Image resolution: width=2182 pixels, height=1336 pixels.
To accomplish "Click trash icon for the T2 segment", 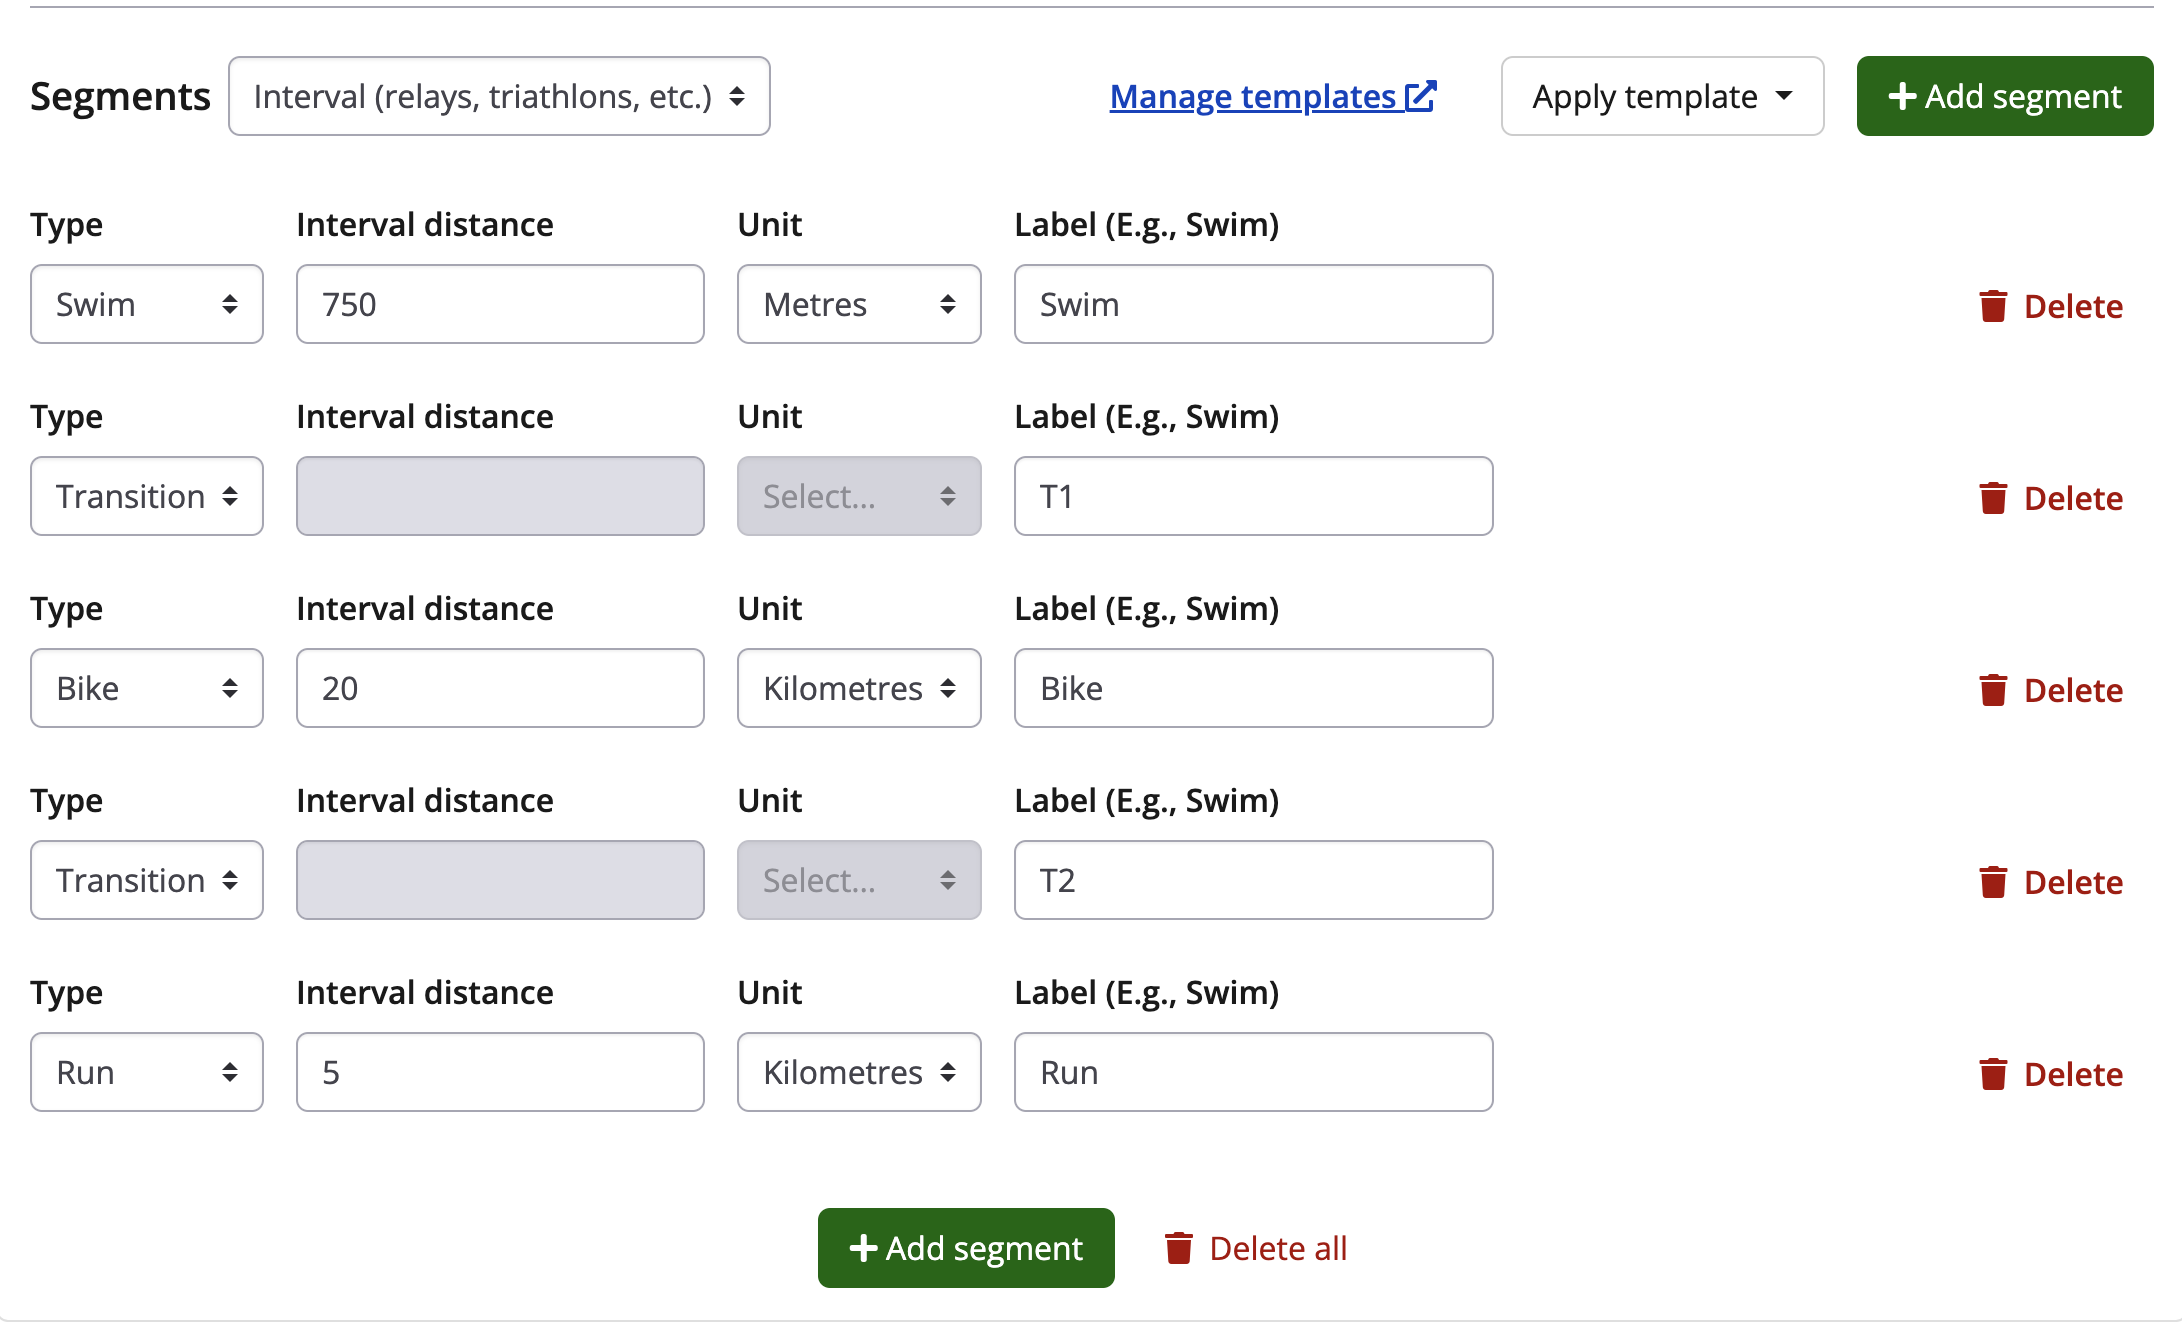I will click(x=1993, y=882).
